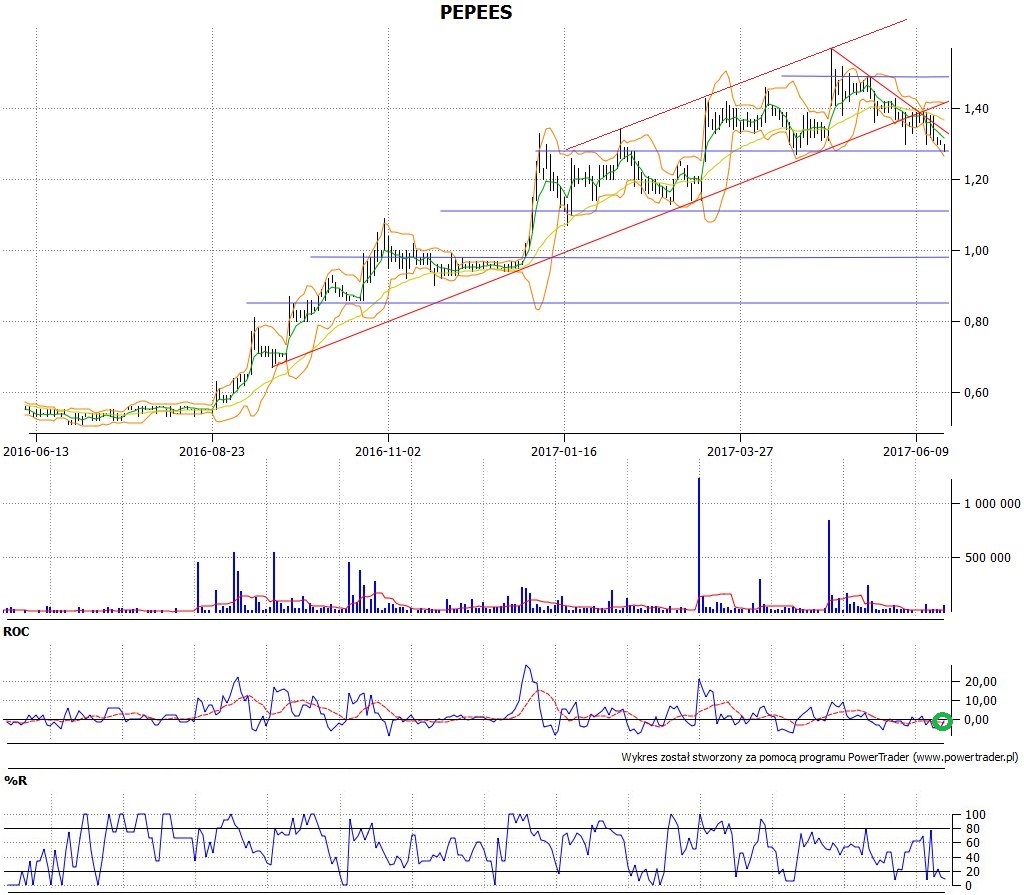Image resolution: width=1024 pixels, height=895 pixels.
Task: Click the 2017-06-09 date label
Action: pos(916,451)
